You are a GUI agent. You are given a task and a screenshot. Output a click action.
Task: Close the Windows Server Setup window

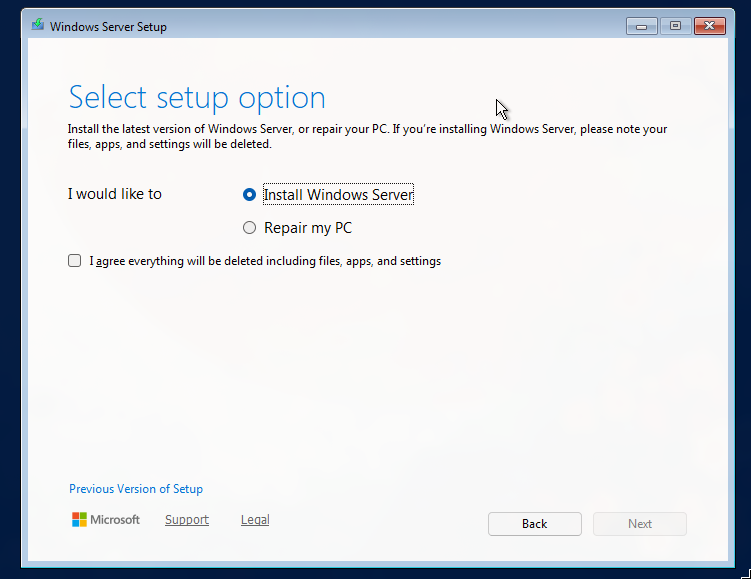pos(710,26)
